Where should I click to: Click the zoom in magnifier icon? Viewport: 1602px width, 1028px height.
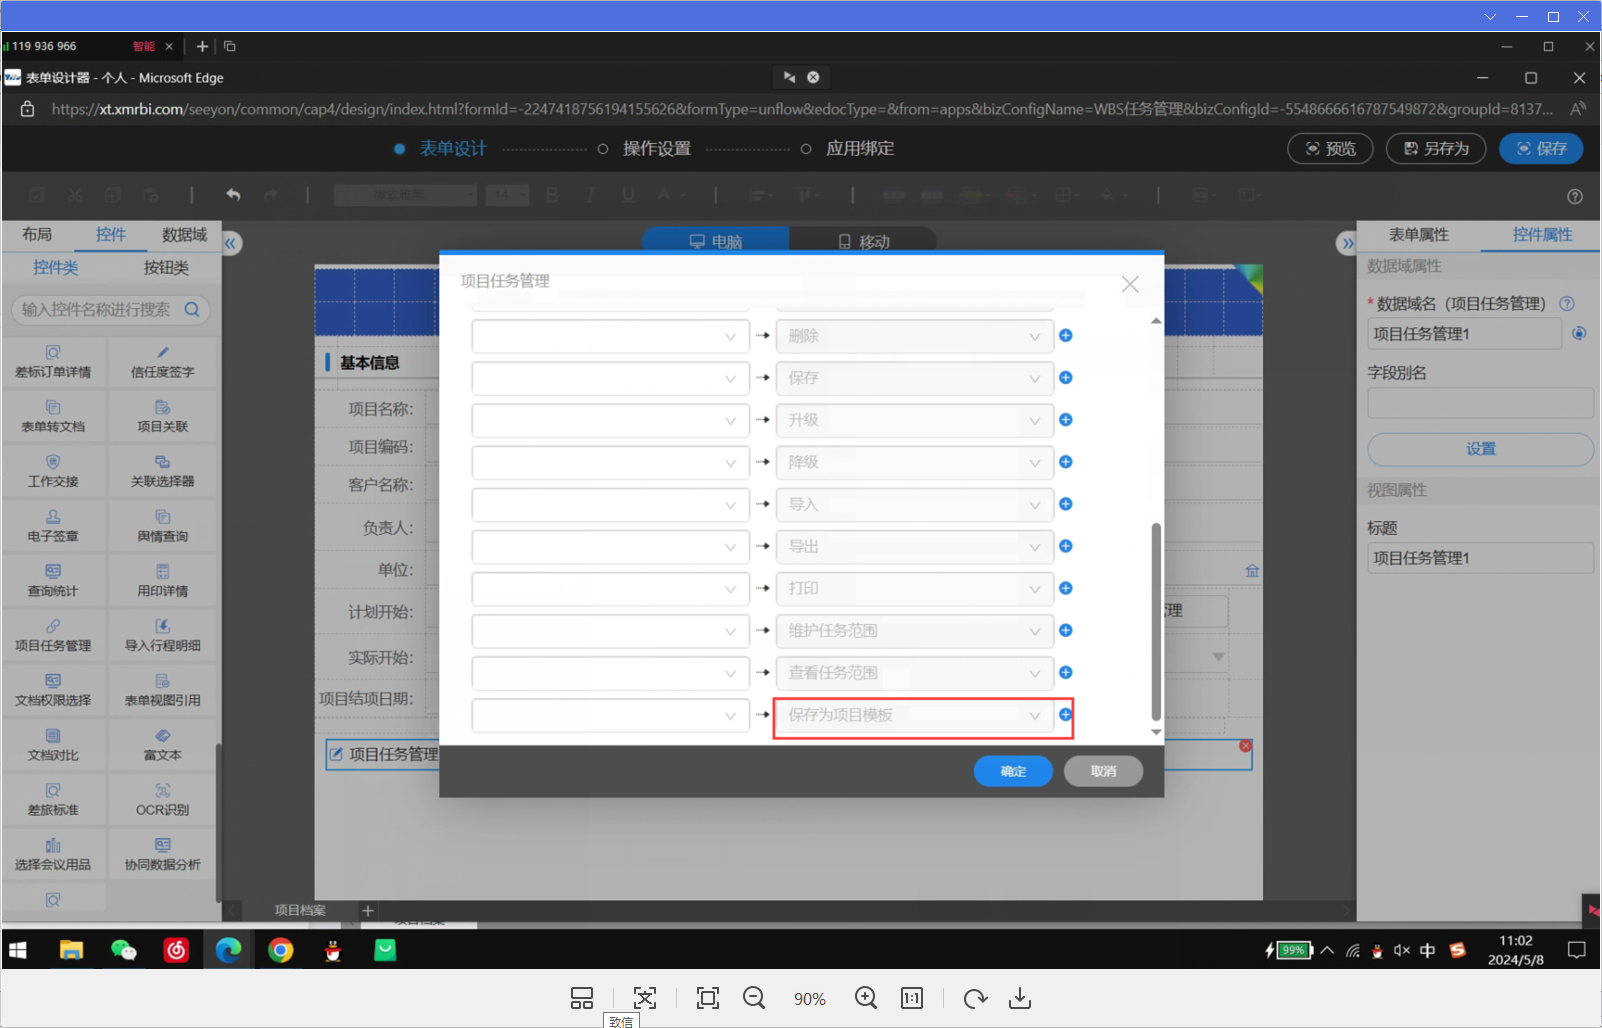(866, 998)
